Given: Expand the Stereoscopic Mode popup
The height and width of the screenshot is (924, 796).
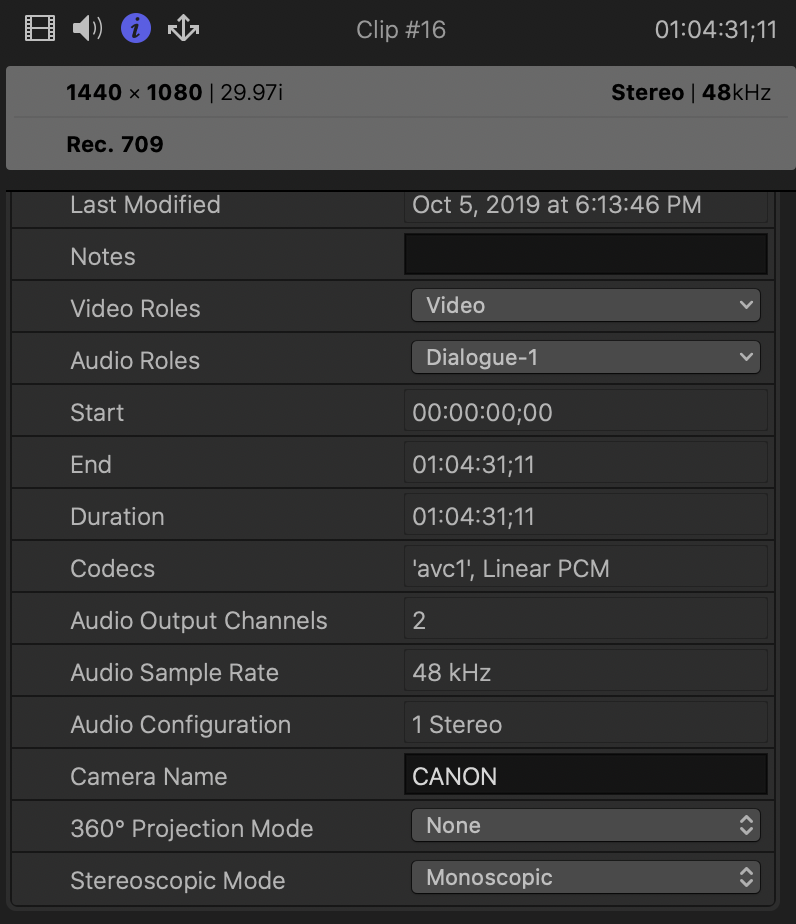Looking at the screenshot, I should pos(585,878).
